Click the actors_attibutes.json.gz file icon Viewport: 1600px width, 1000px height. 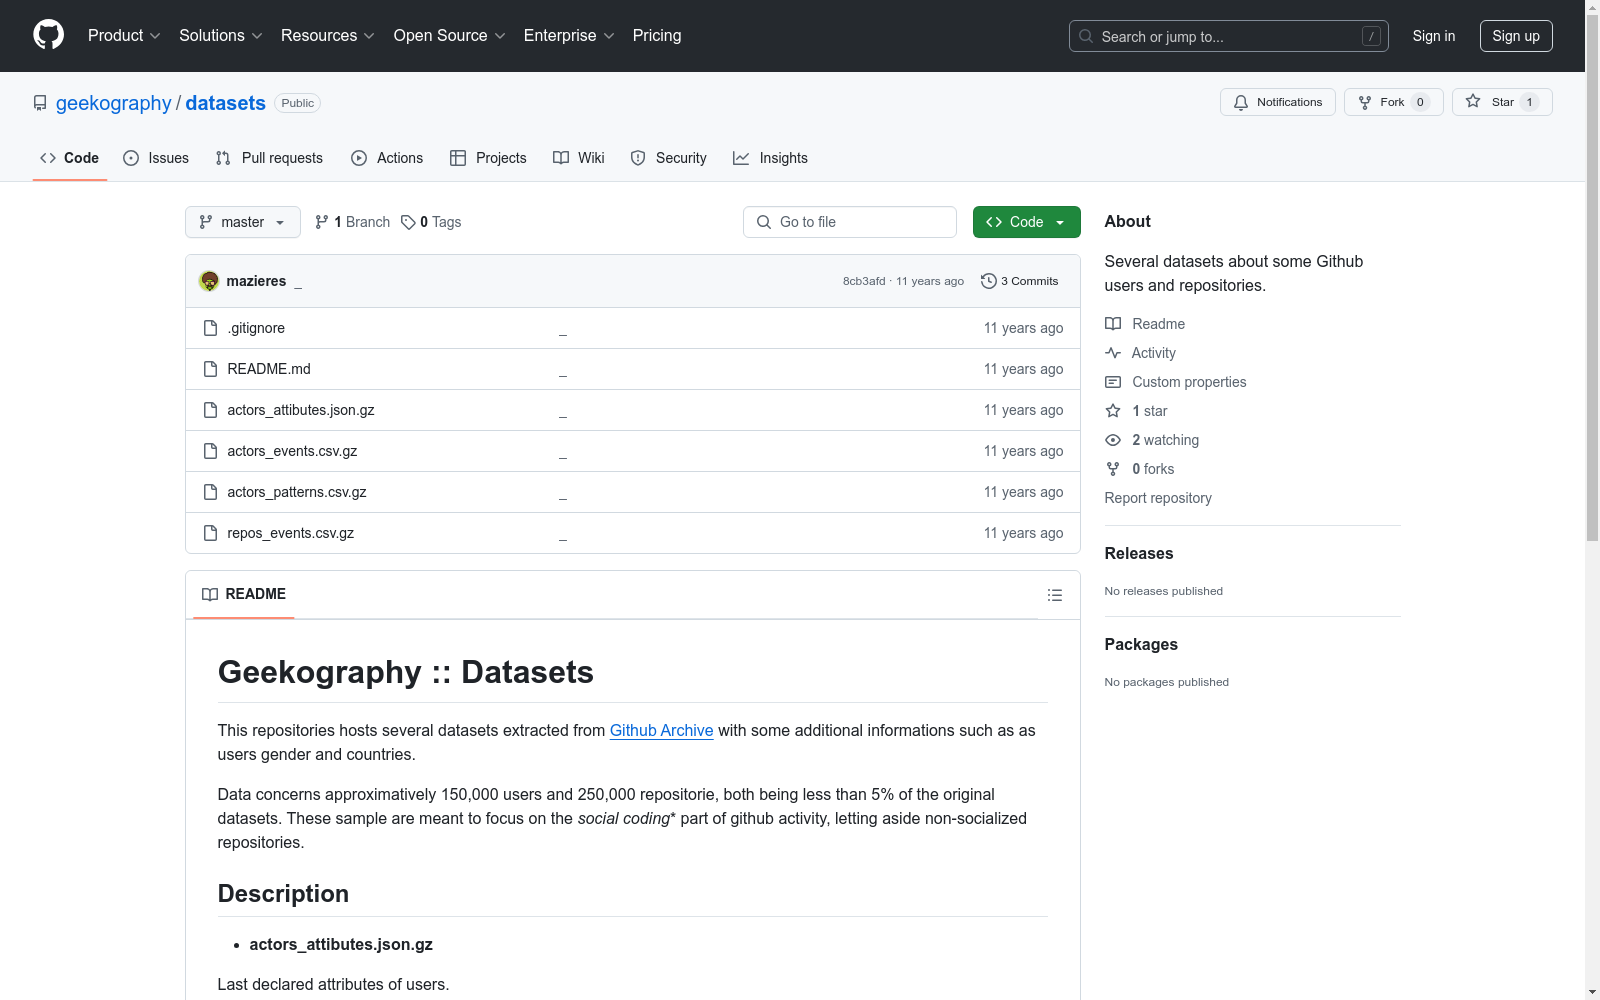pyautogui.click(x=210, y=410)
